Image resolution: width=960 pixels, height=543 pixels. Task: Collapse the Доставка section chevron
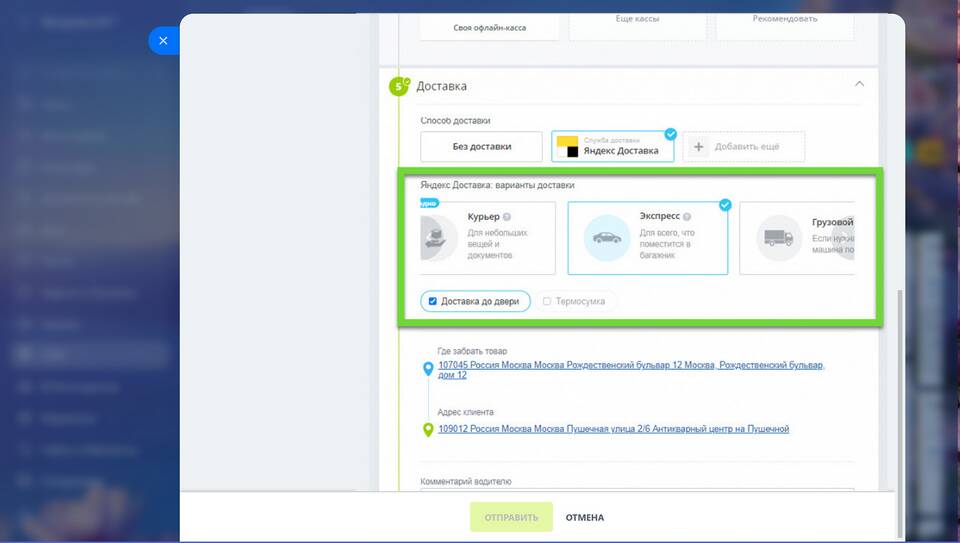(859, 85)
